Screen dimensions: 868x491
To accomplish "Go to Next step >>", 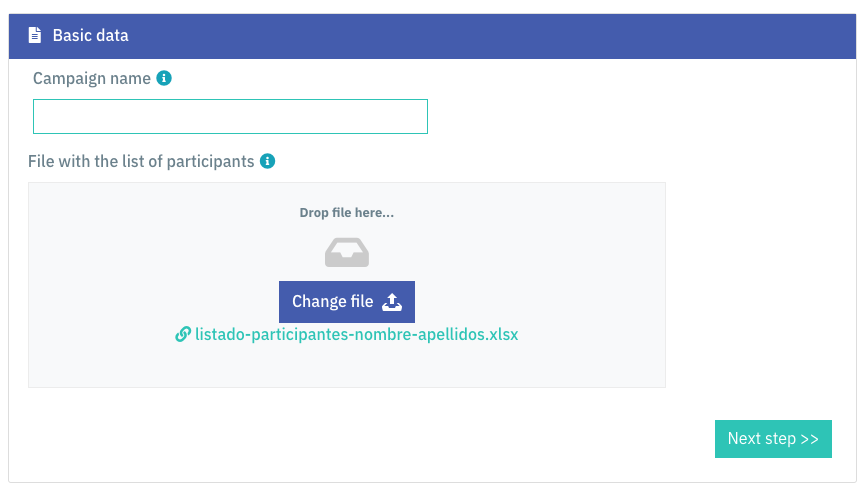I will [773, 439].
